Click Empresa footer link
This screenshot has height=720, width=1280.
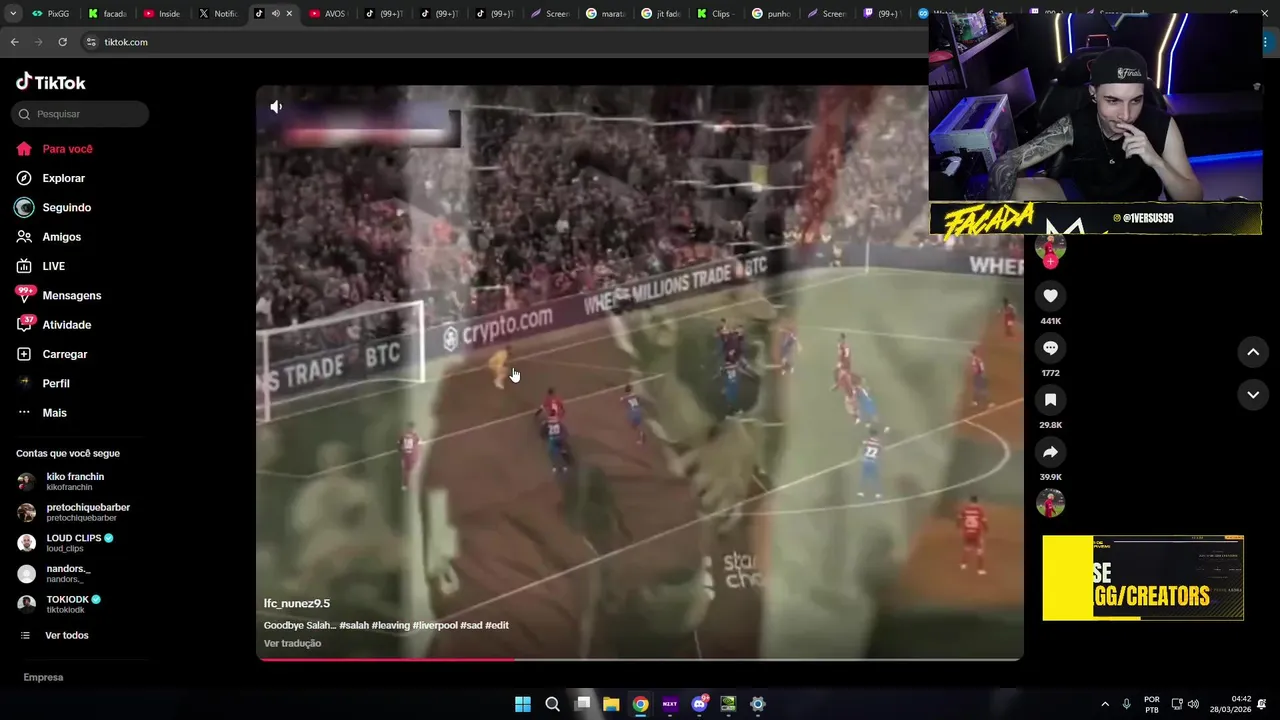click(43, 677)
